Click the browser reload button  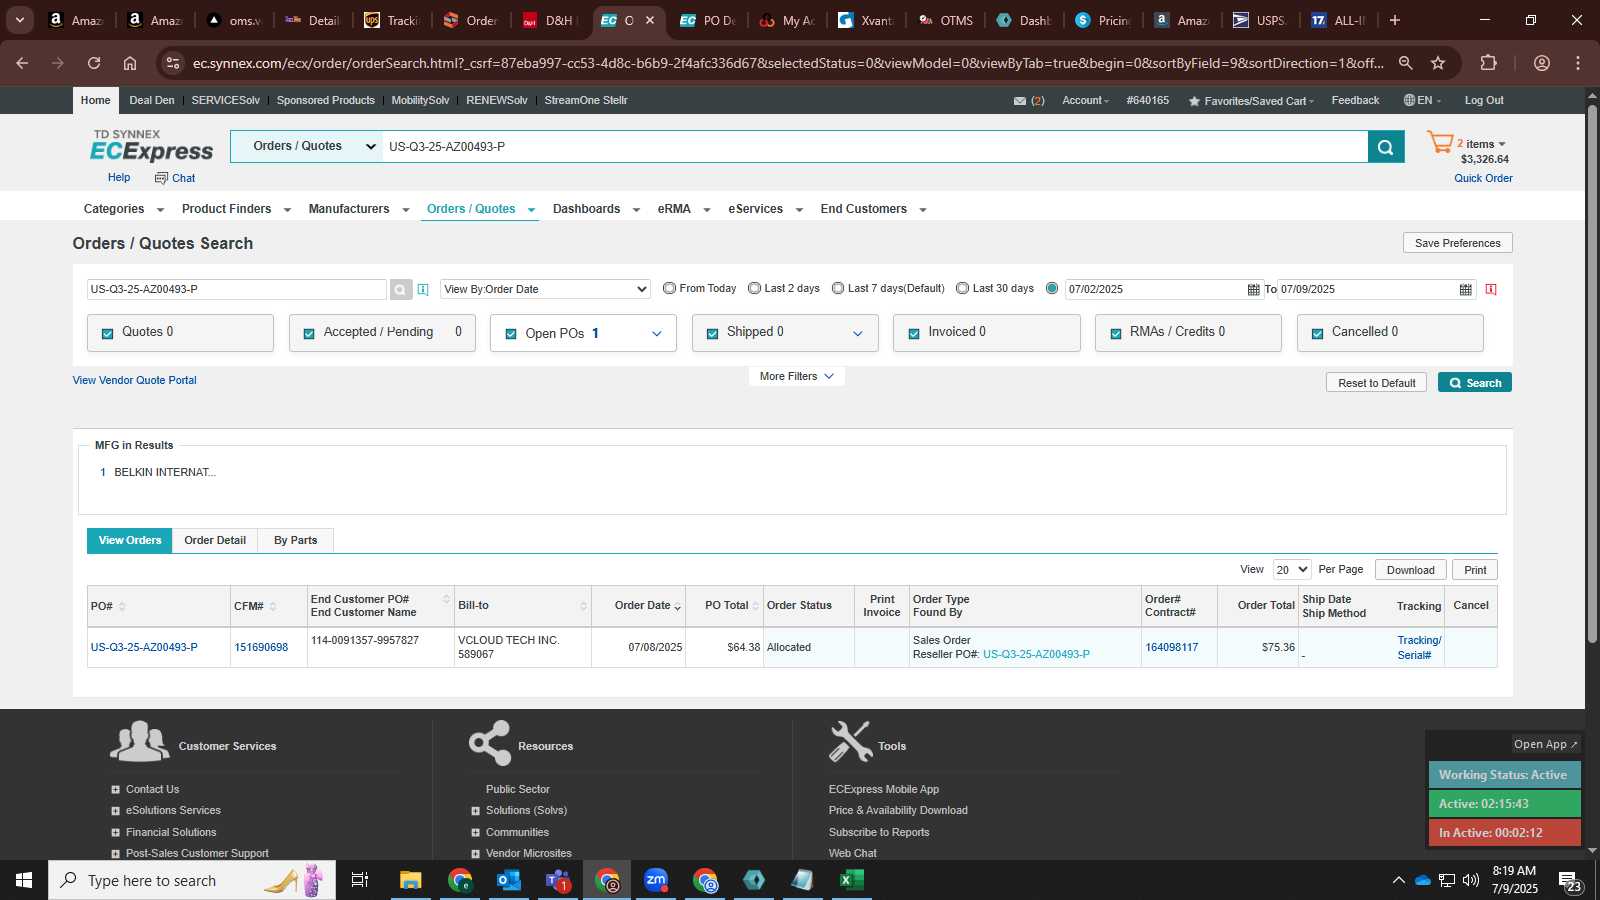[94, 63]
